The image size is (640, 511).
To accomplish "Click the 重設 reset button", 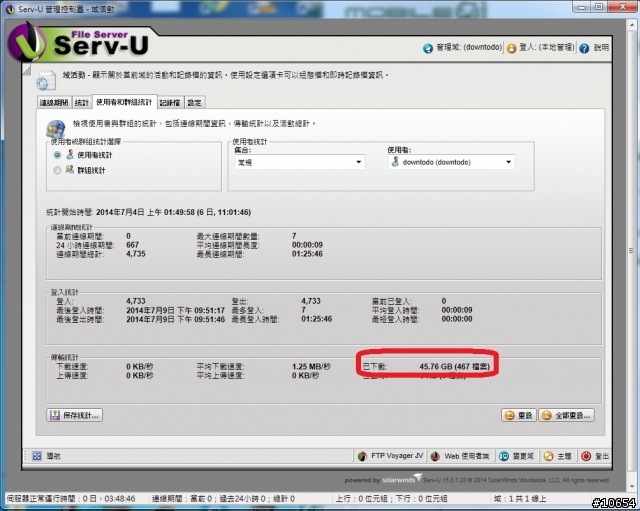I will [x=518, y=415].
